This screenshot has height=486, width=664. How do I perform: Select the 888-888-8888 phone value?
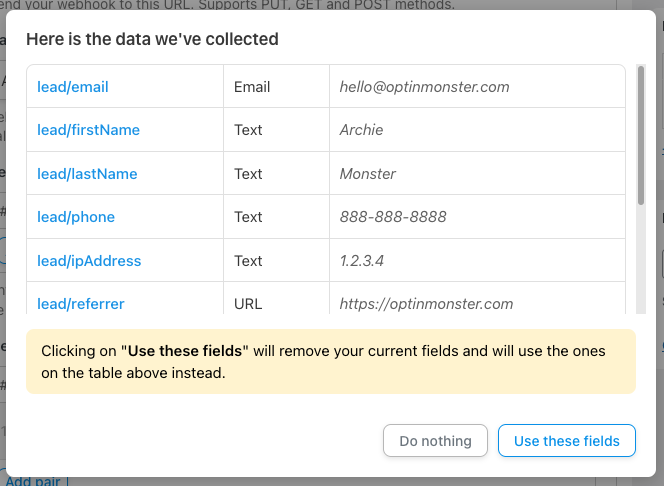coord(393,217)
